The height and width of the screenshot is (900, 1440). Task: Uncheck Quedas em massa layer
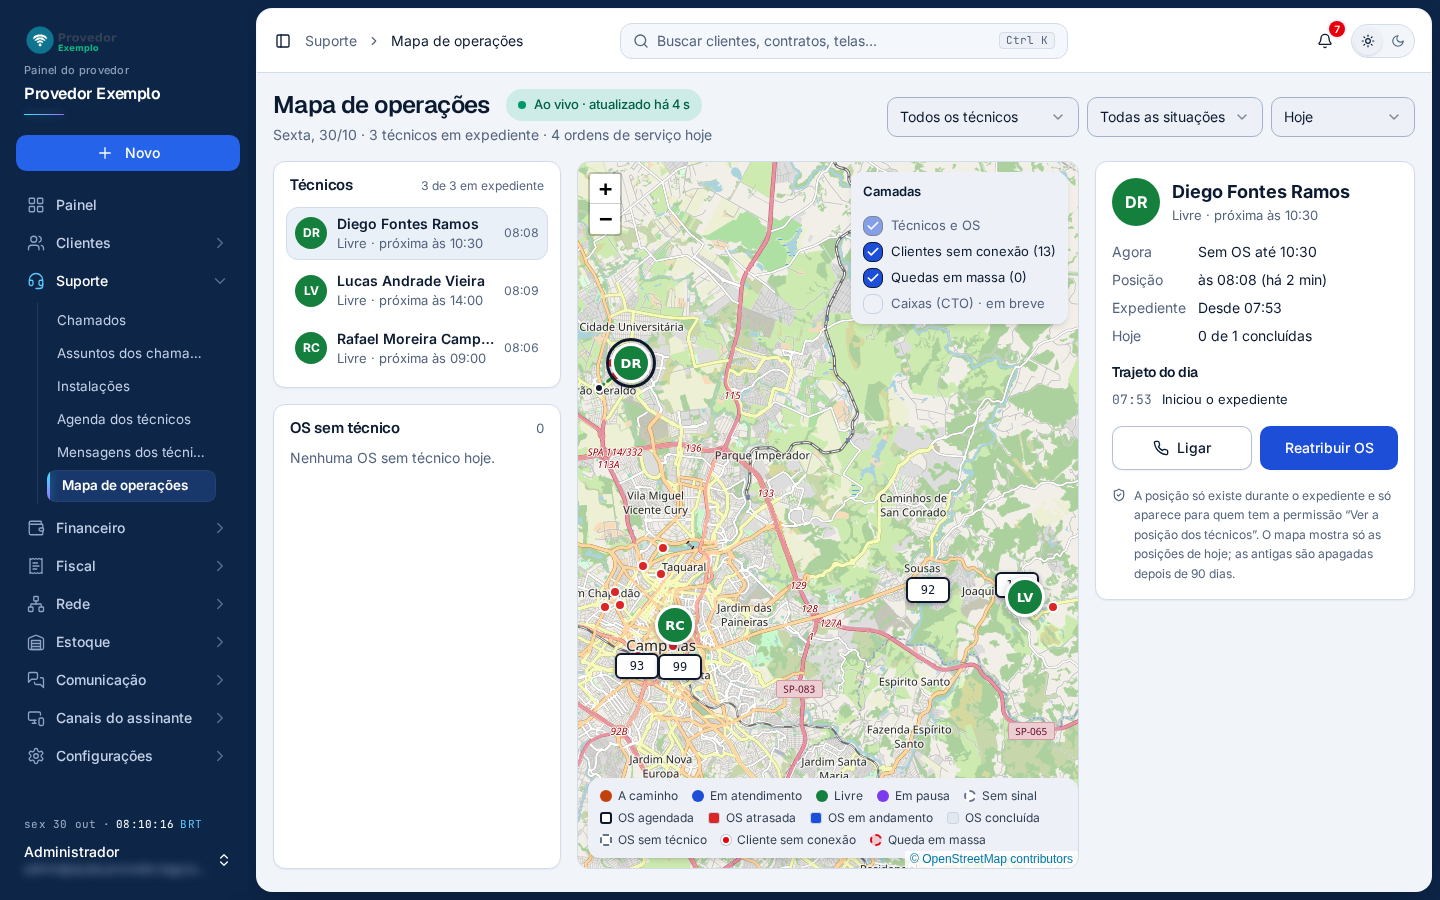[873, 278]
